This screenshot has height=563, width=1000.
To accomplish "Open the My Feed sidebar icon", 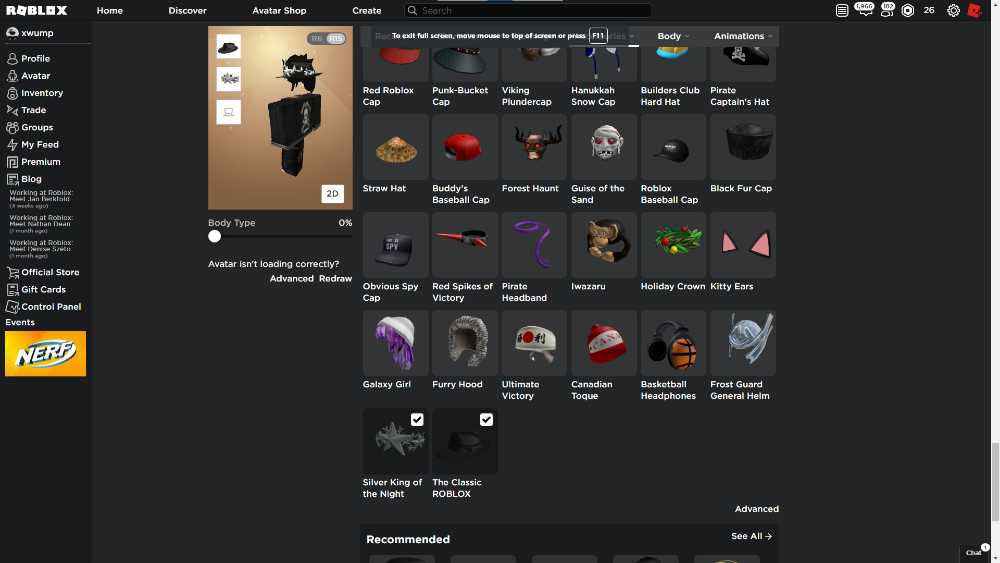I will click(x=12, y=145).
